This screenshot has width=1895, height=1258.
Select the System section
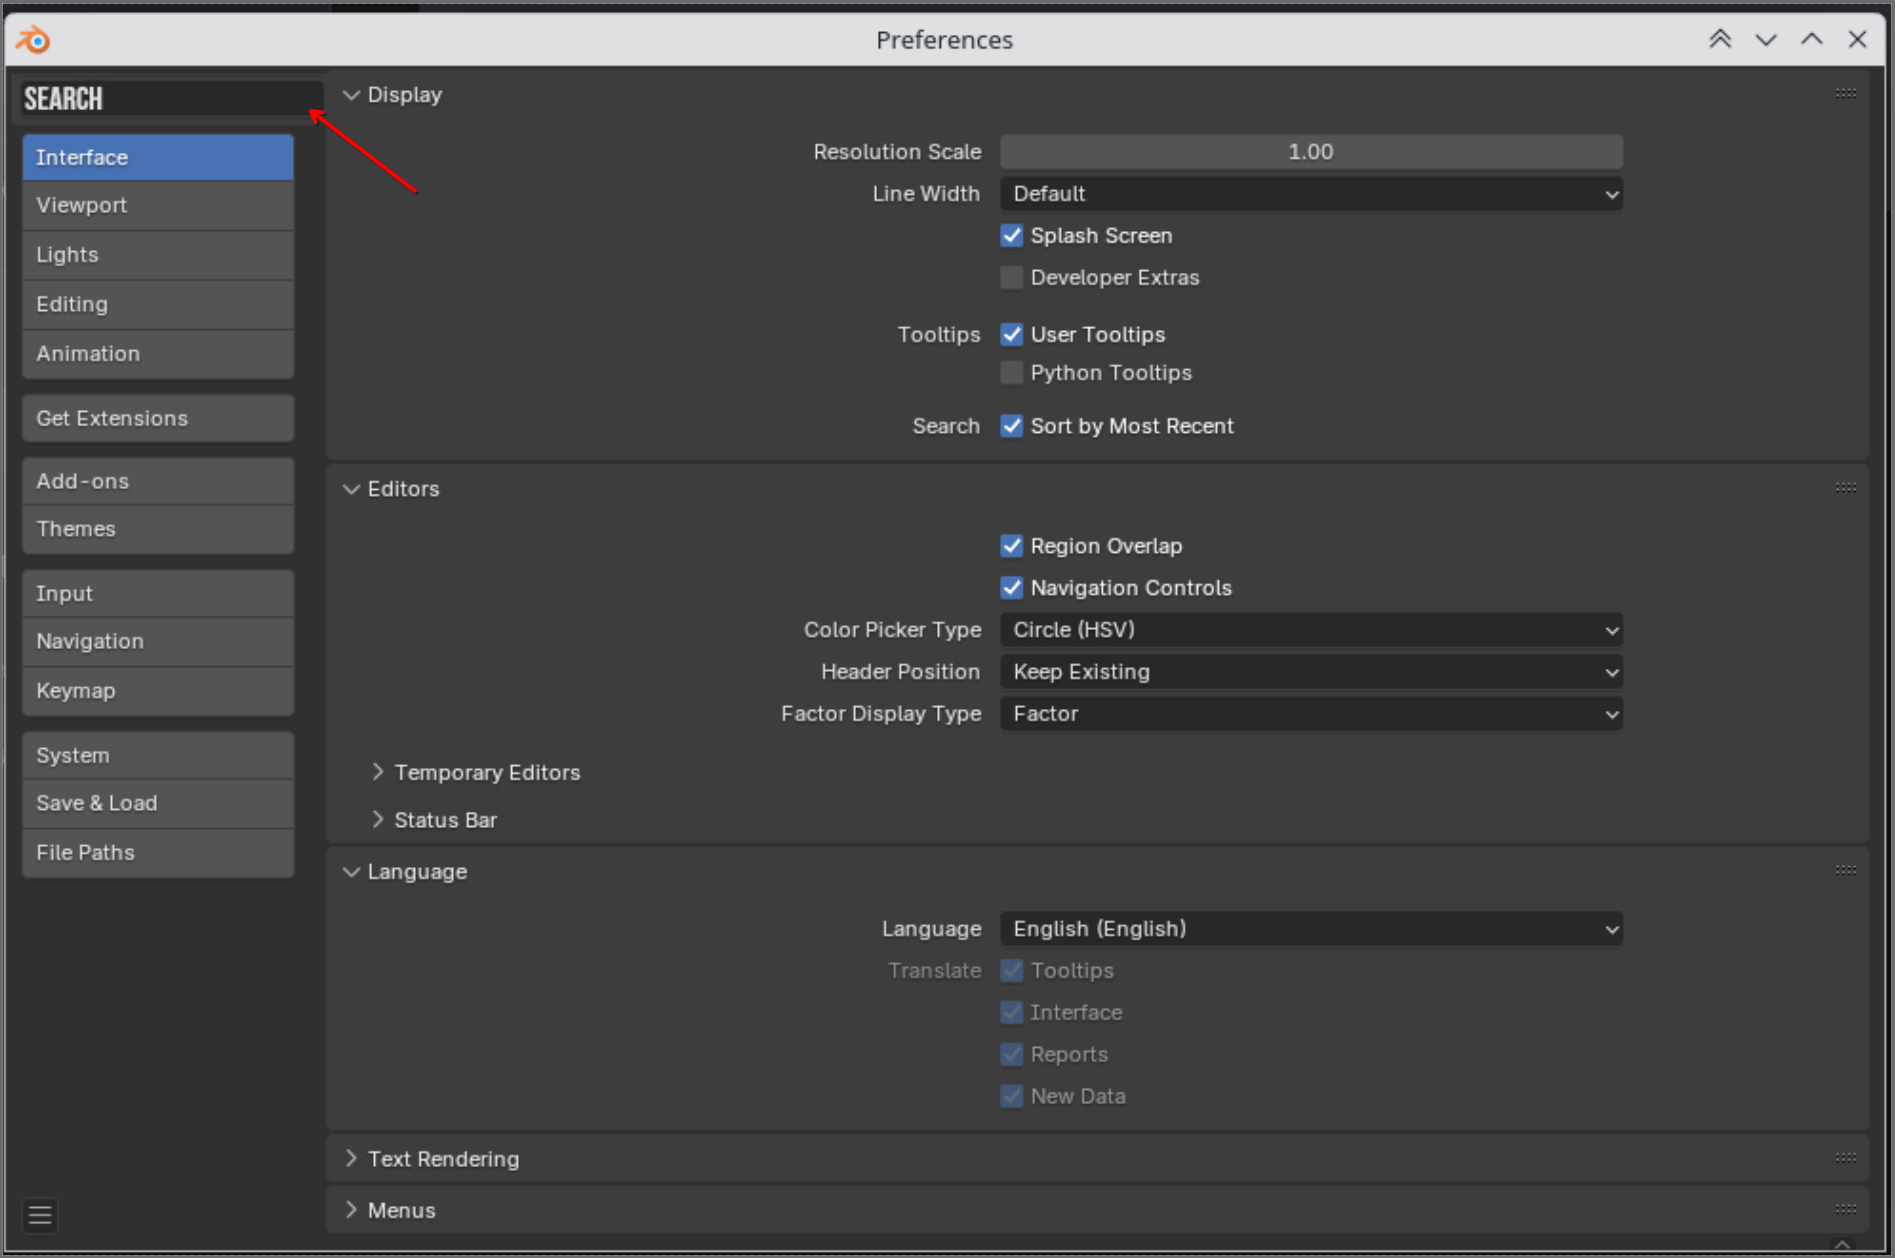click(x=158, y=755)
